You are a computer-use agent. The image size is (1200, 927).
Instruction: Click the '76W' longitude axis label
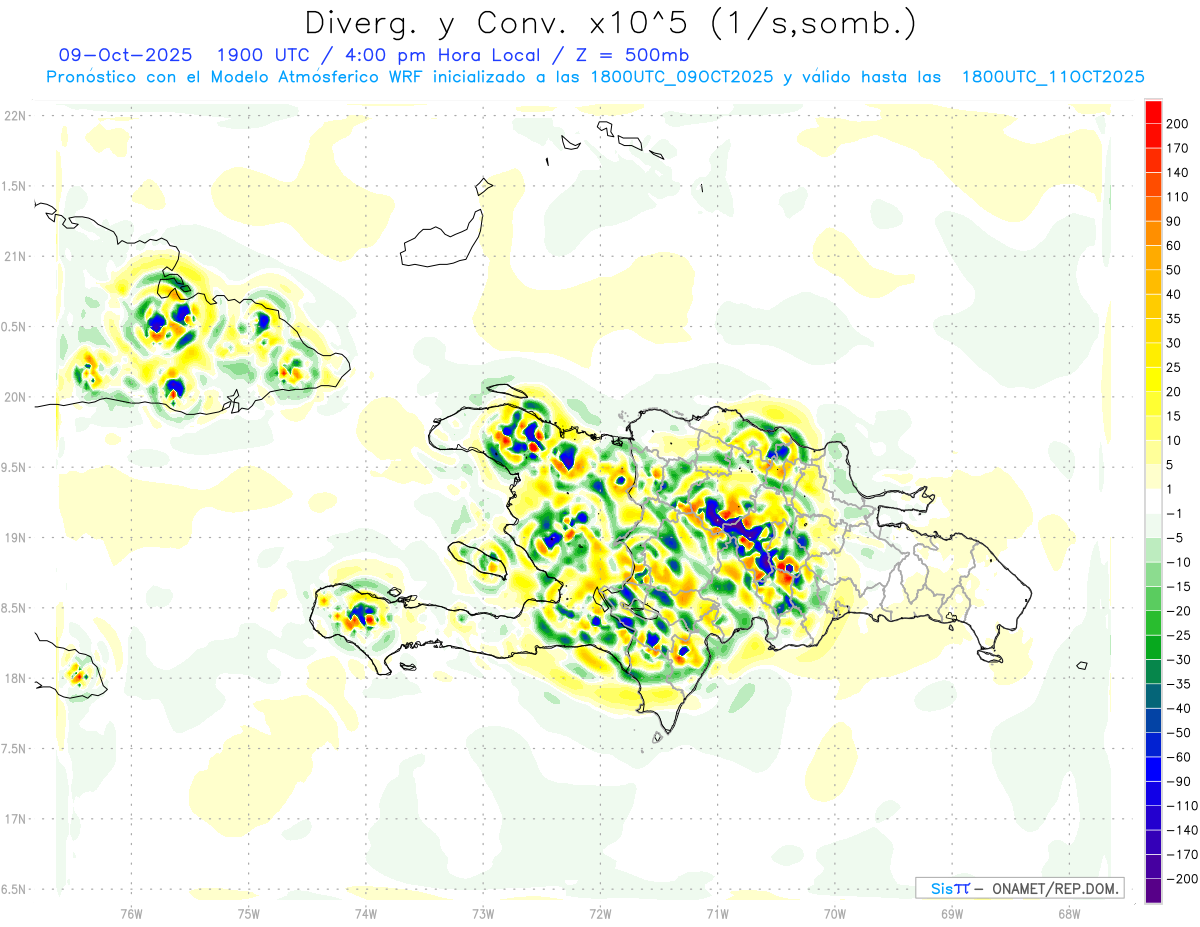point(131,912)
